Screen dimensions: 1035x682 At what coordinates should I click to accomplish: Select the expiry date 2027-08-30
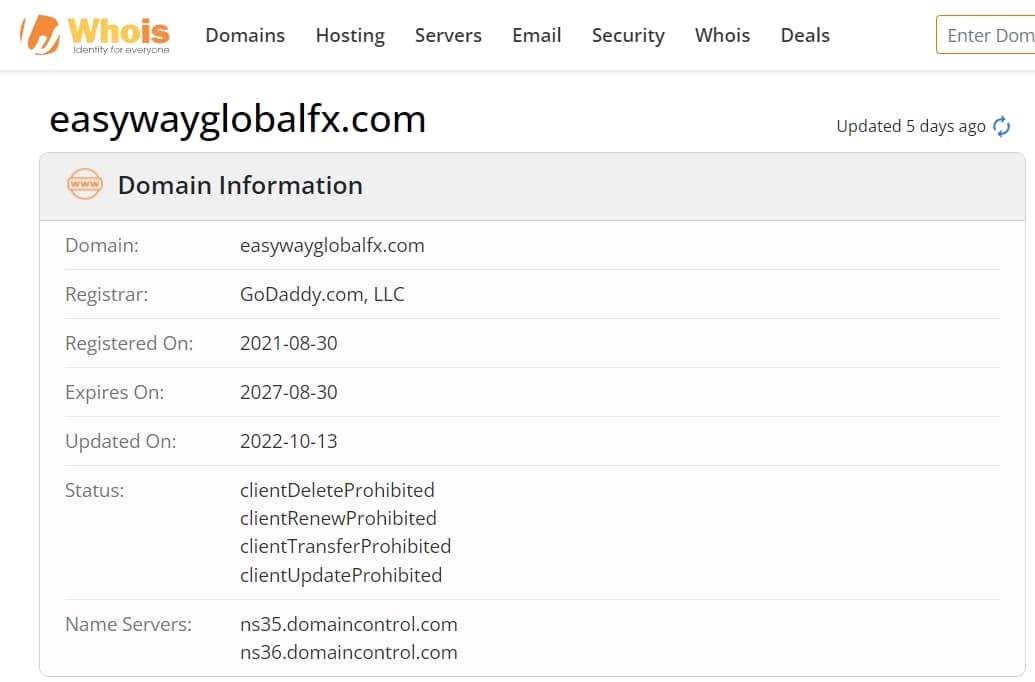pos(288,392)
